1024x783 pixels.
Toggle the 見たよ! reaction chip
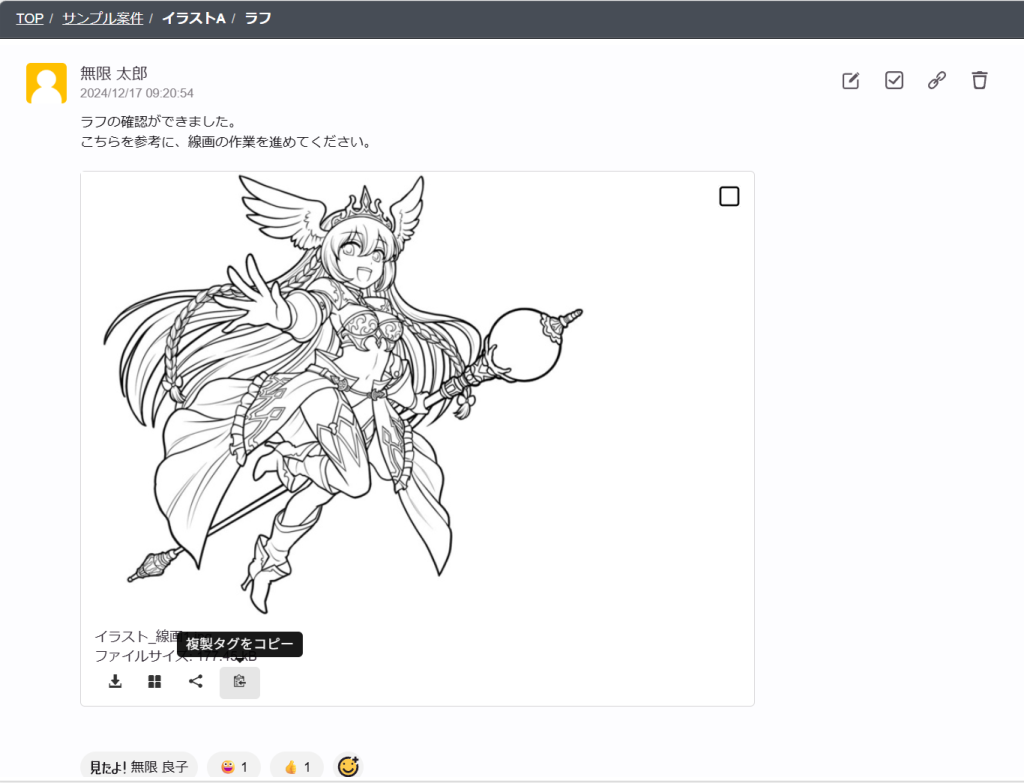(x=139, y=767)
